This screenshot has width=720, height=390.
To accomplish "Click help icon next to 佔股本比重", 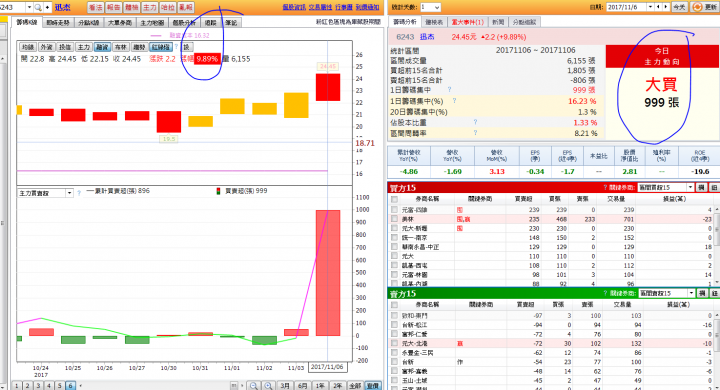I will [475, 122].
